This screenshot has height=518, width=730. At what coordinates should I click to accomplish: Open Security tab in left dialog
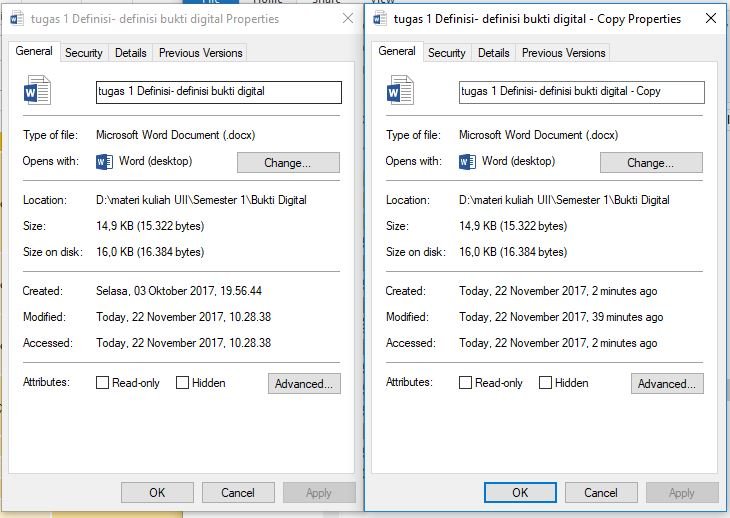tap(84, 53)
